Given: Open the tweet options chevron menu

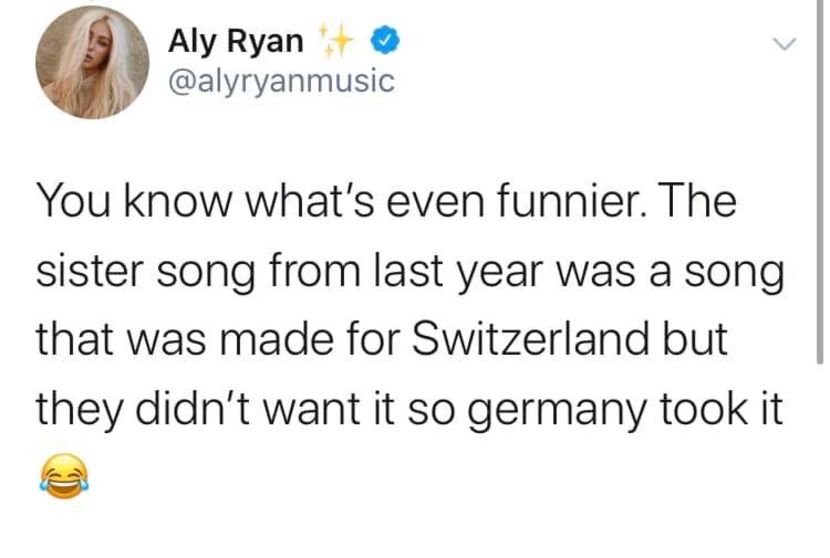Looking at the screenshot, I should pos(787,44).
